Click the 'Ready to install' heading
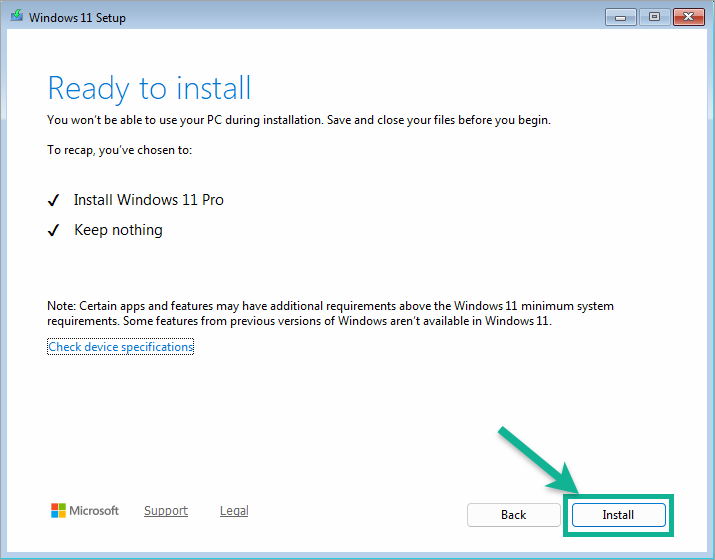715x560 pixels. point(149,88)
